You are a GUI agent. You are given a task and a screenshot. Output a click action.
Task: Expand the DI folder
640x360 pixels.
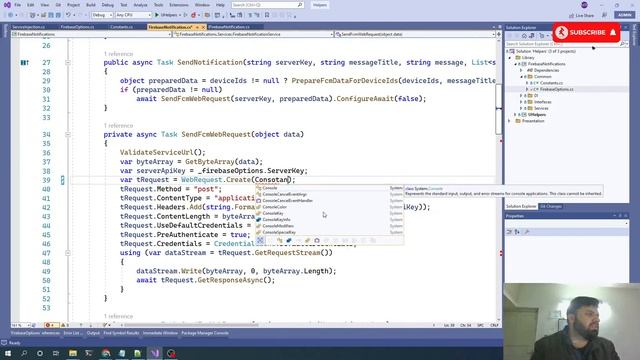pyautogui.click(x=521, y=96)
